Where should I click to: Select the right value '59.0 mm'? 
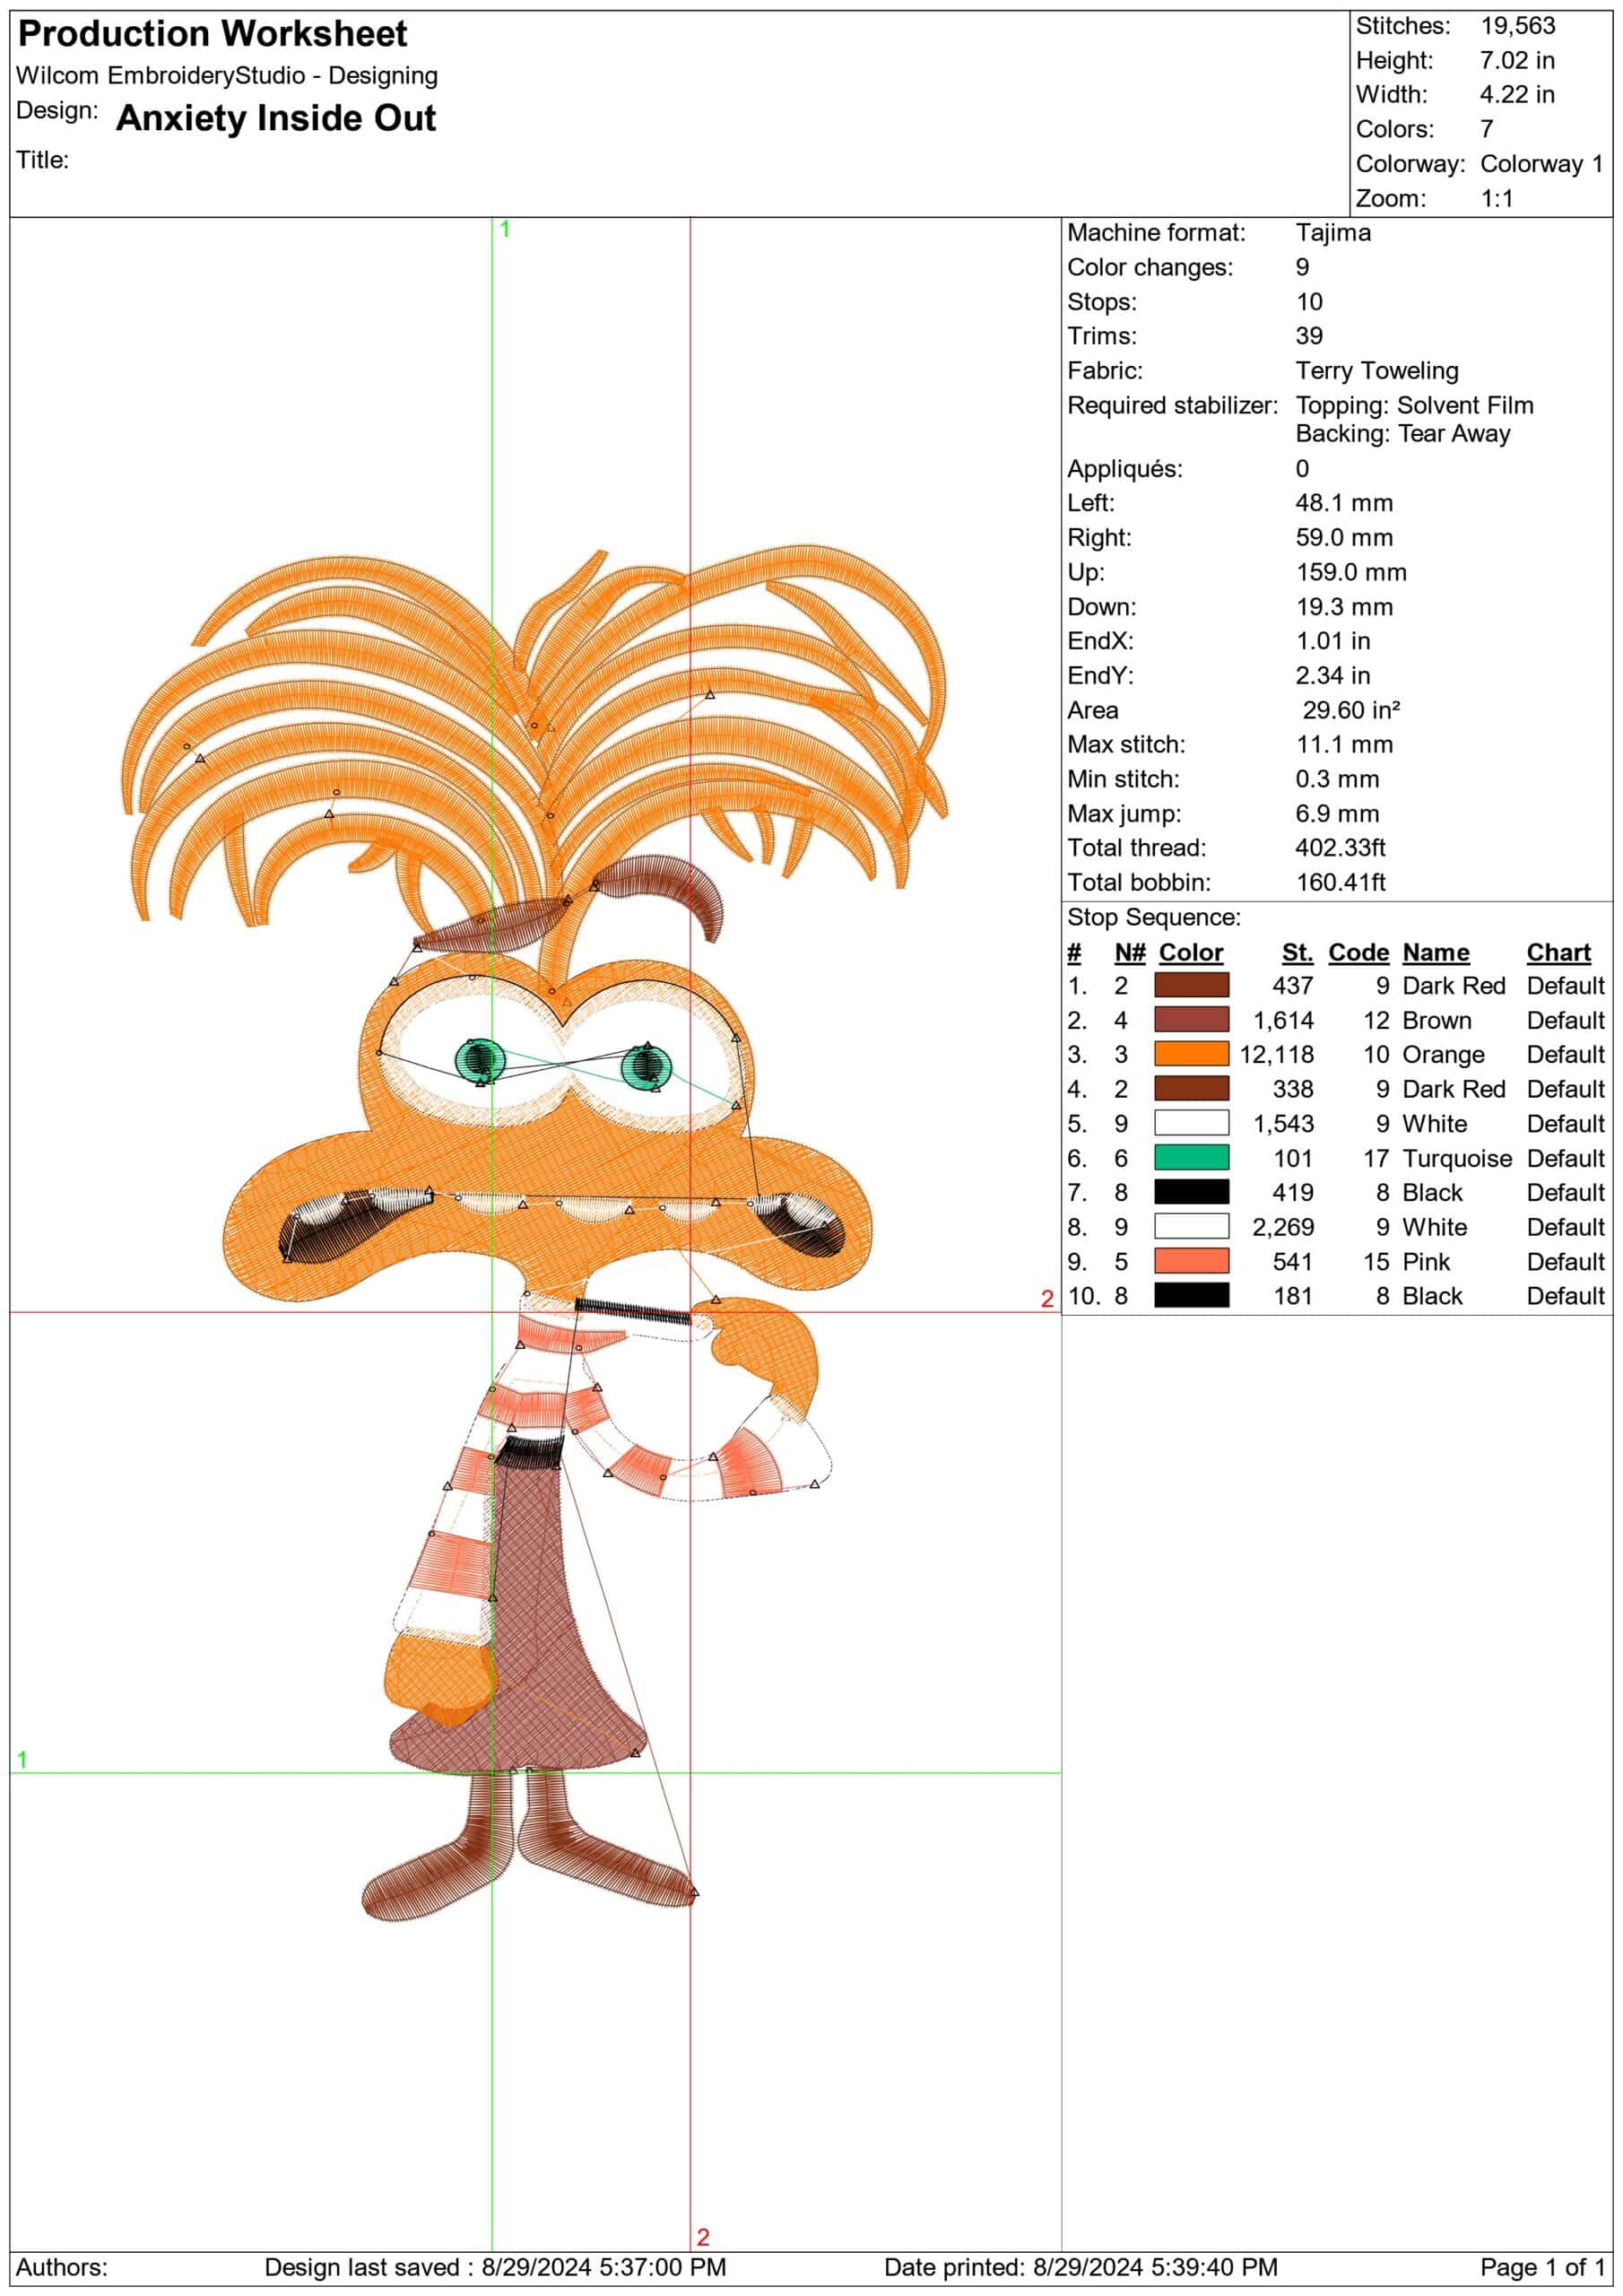tap(1344, 537)
